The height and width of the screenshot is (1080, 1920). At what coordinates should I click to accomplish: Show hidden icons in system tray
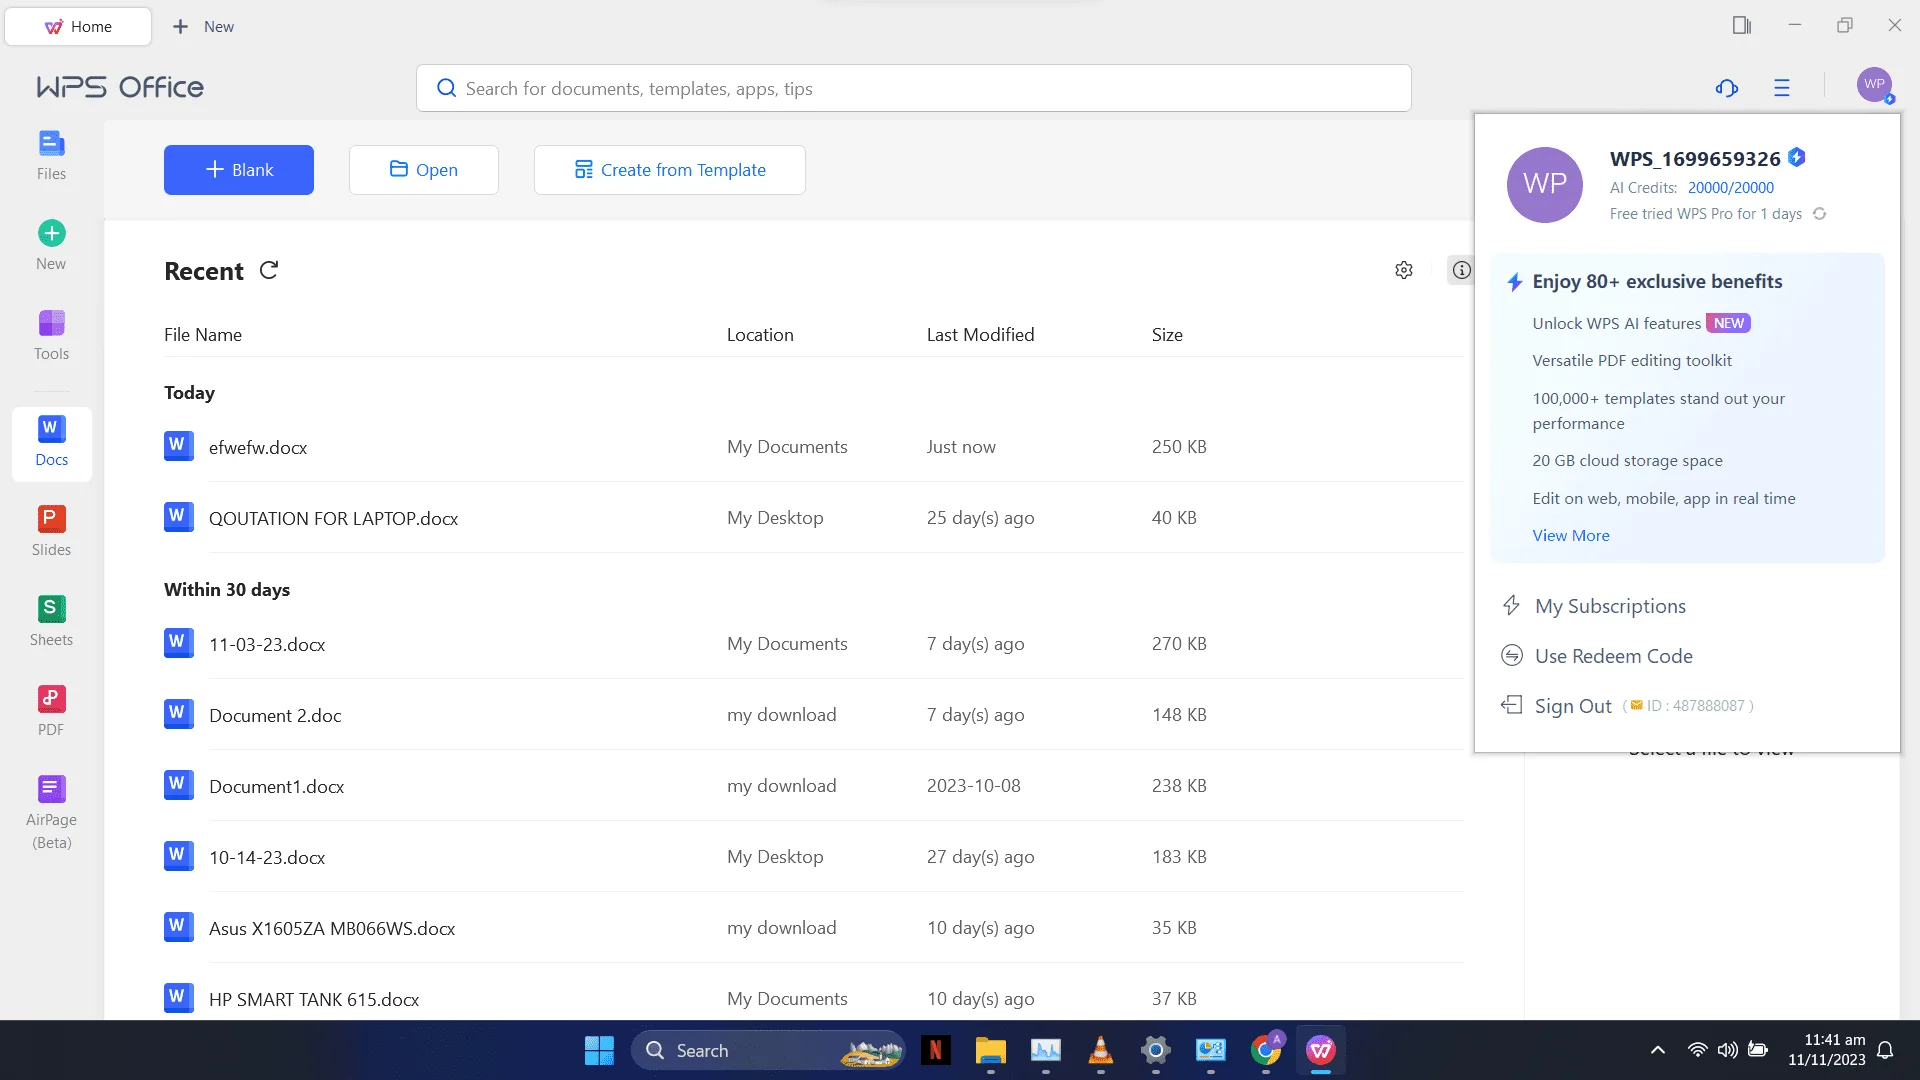pos(1658,1050)
